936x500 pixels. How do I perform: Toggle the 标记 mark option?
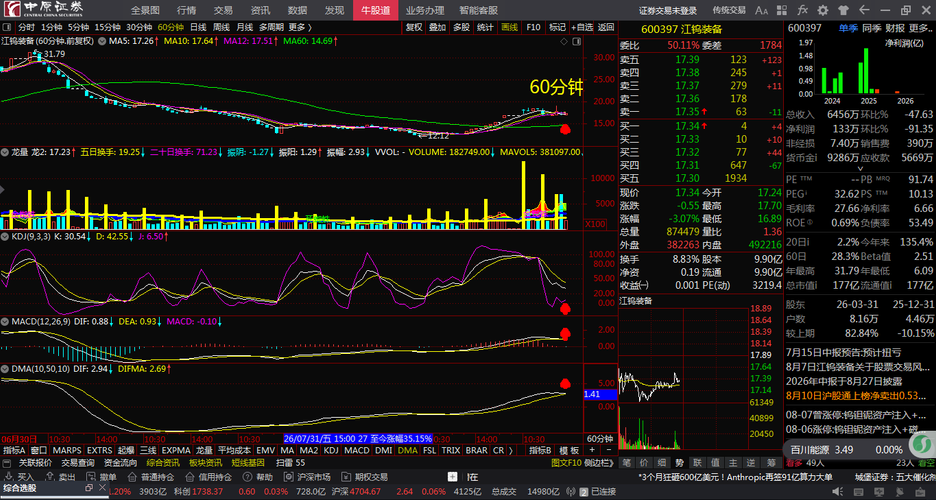[x=558, y=27]
